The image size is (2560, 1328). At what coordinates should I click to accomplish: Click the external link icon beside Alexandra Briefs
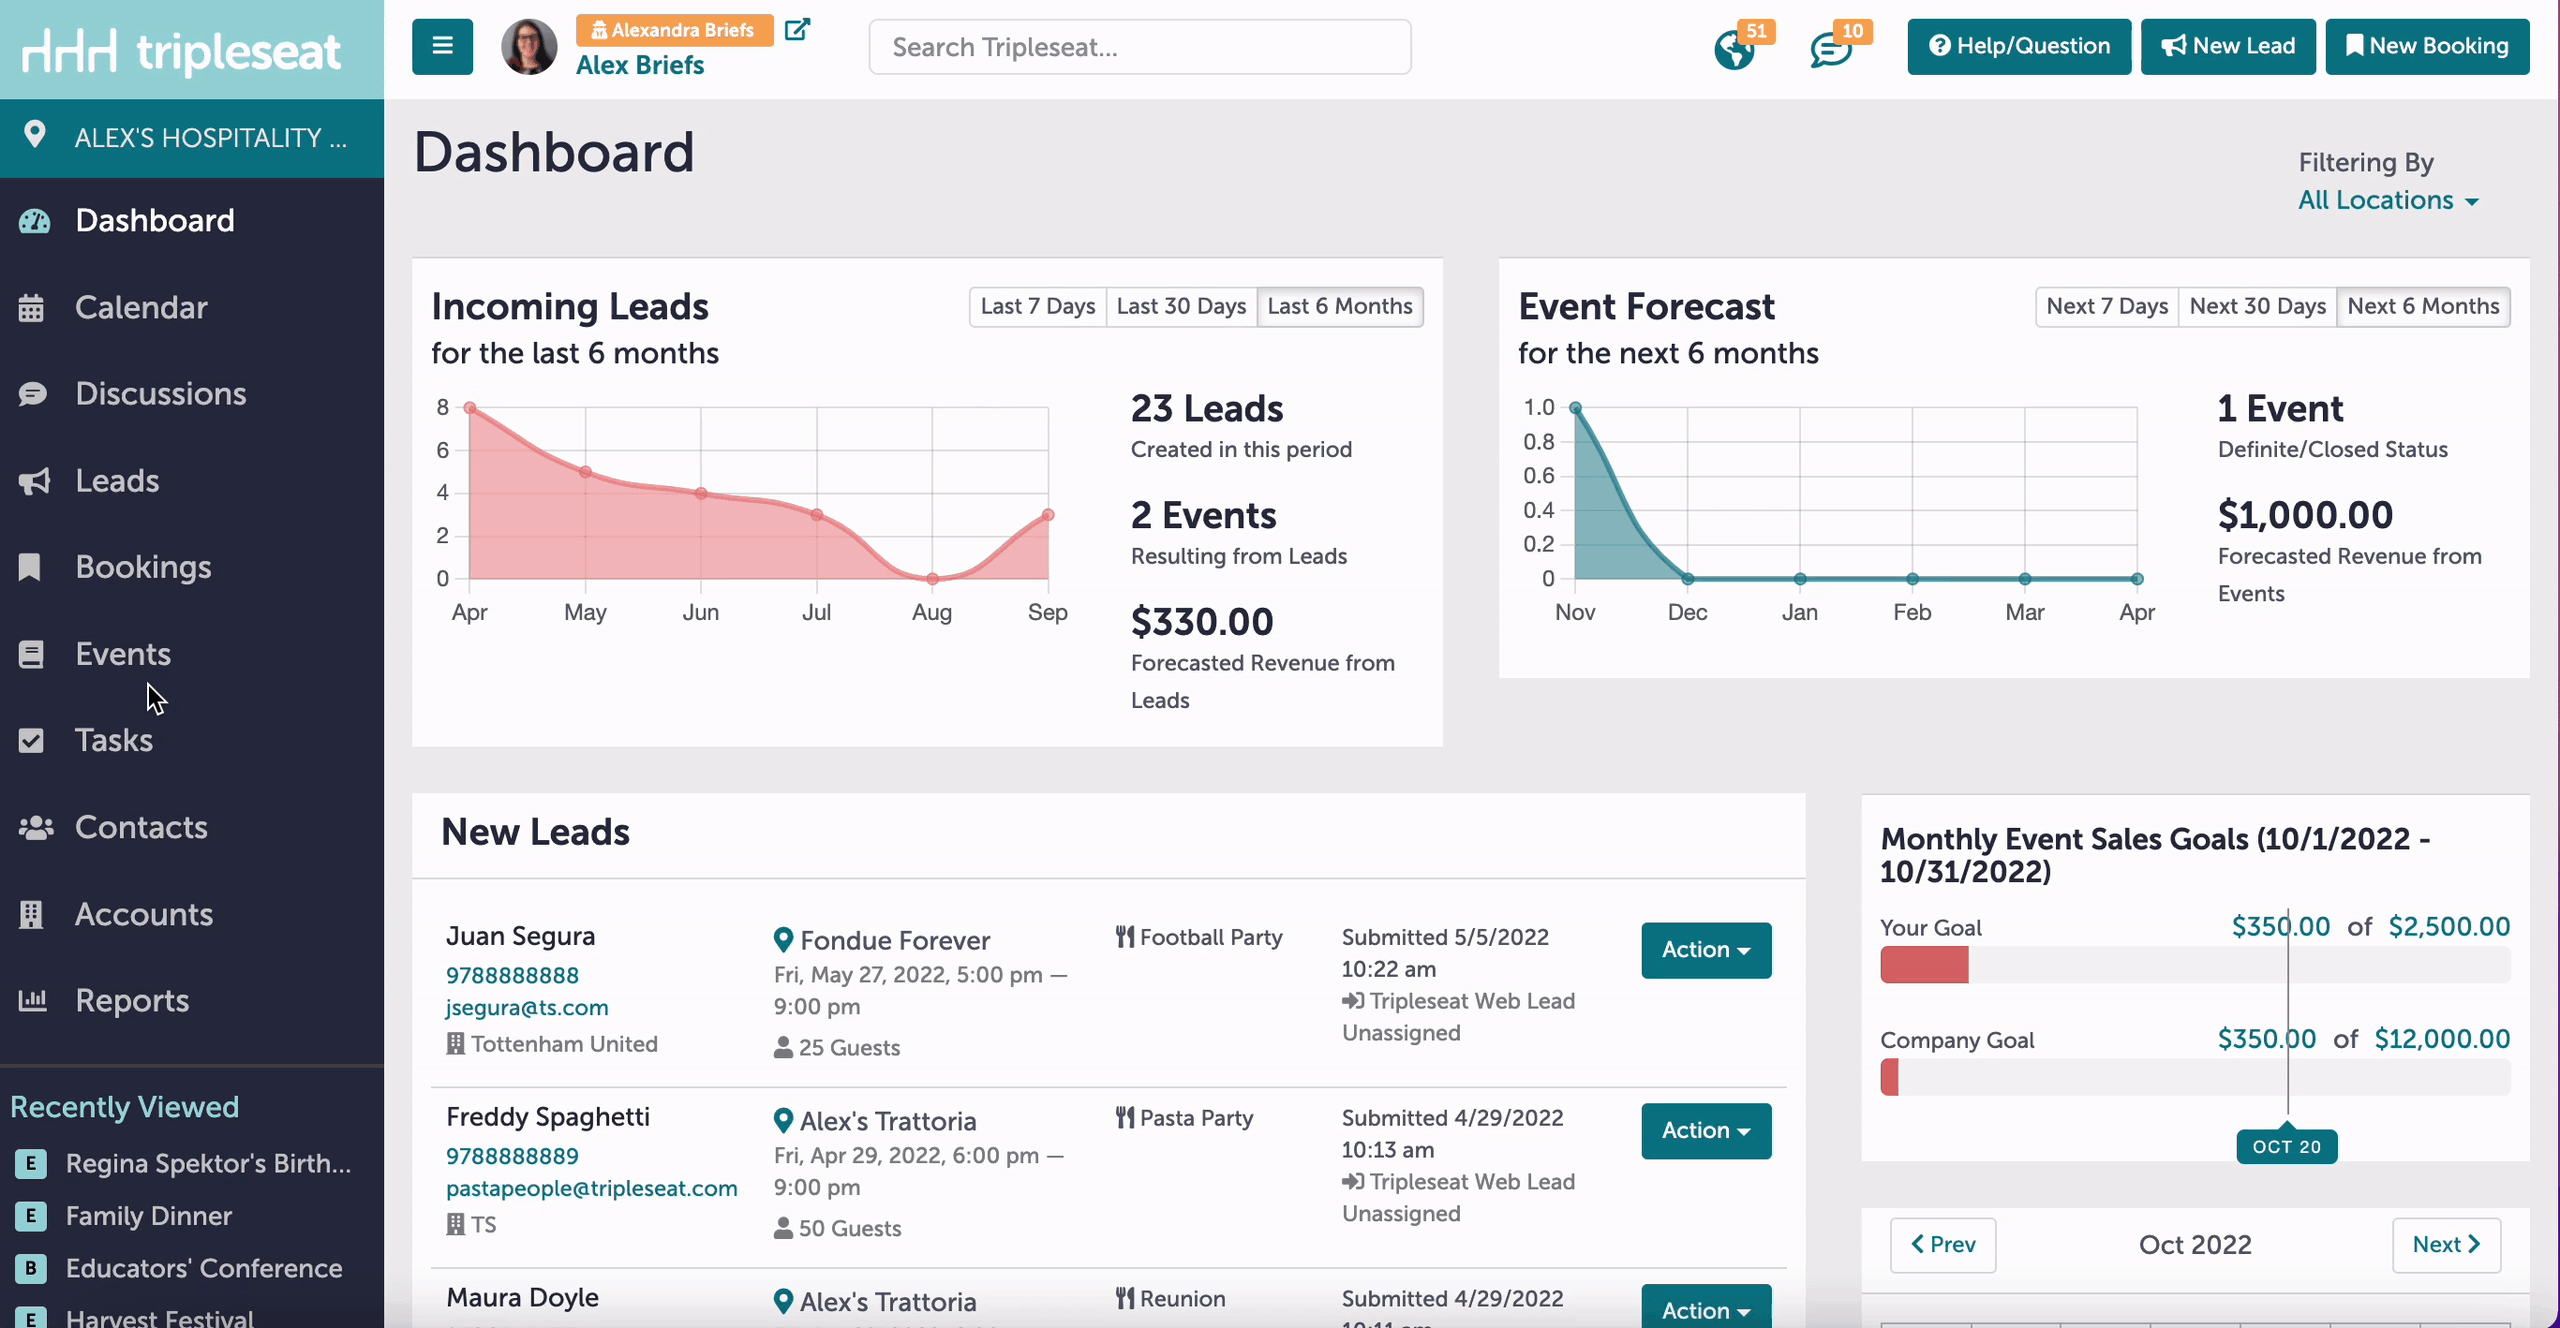click(797, 29)
